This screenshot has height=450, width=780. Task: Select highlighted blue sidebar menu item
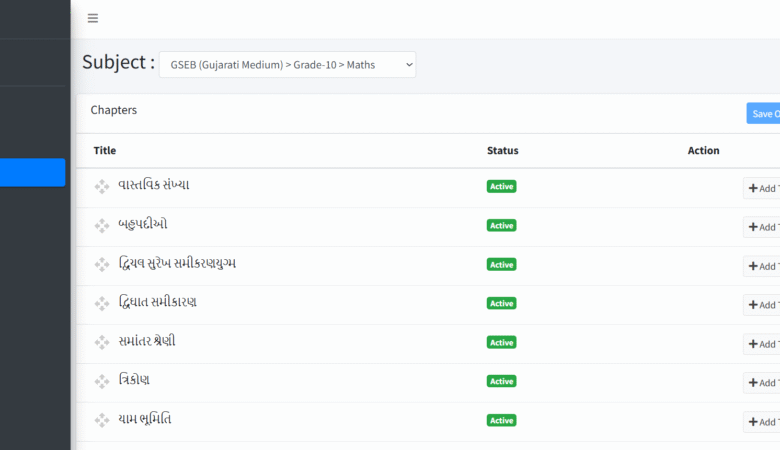pos(33,173)
